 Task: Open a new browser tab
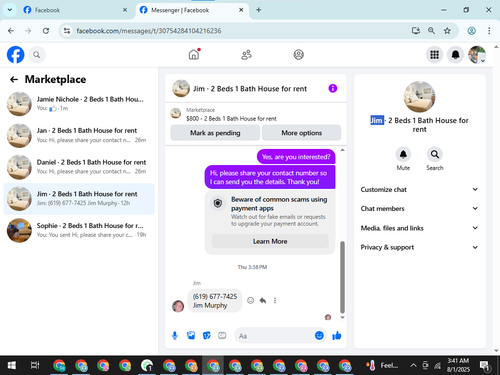(258, 10)
